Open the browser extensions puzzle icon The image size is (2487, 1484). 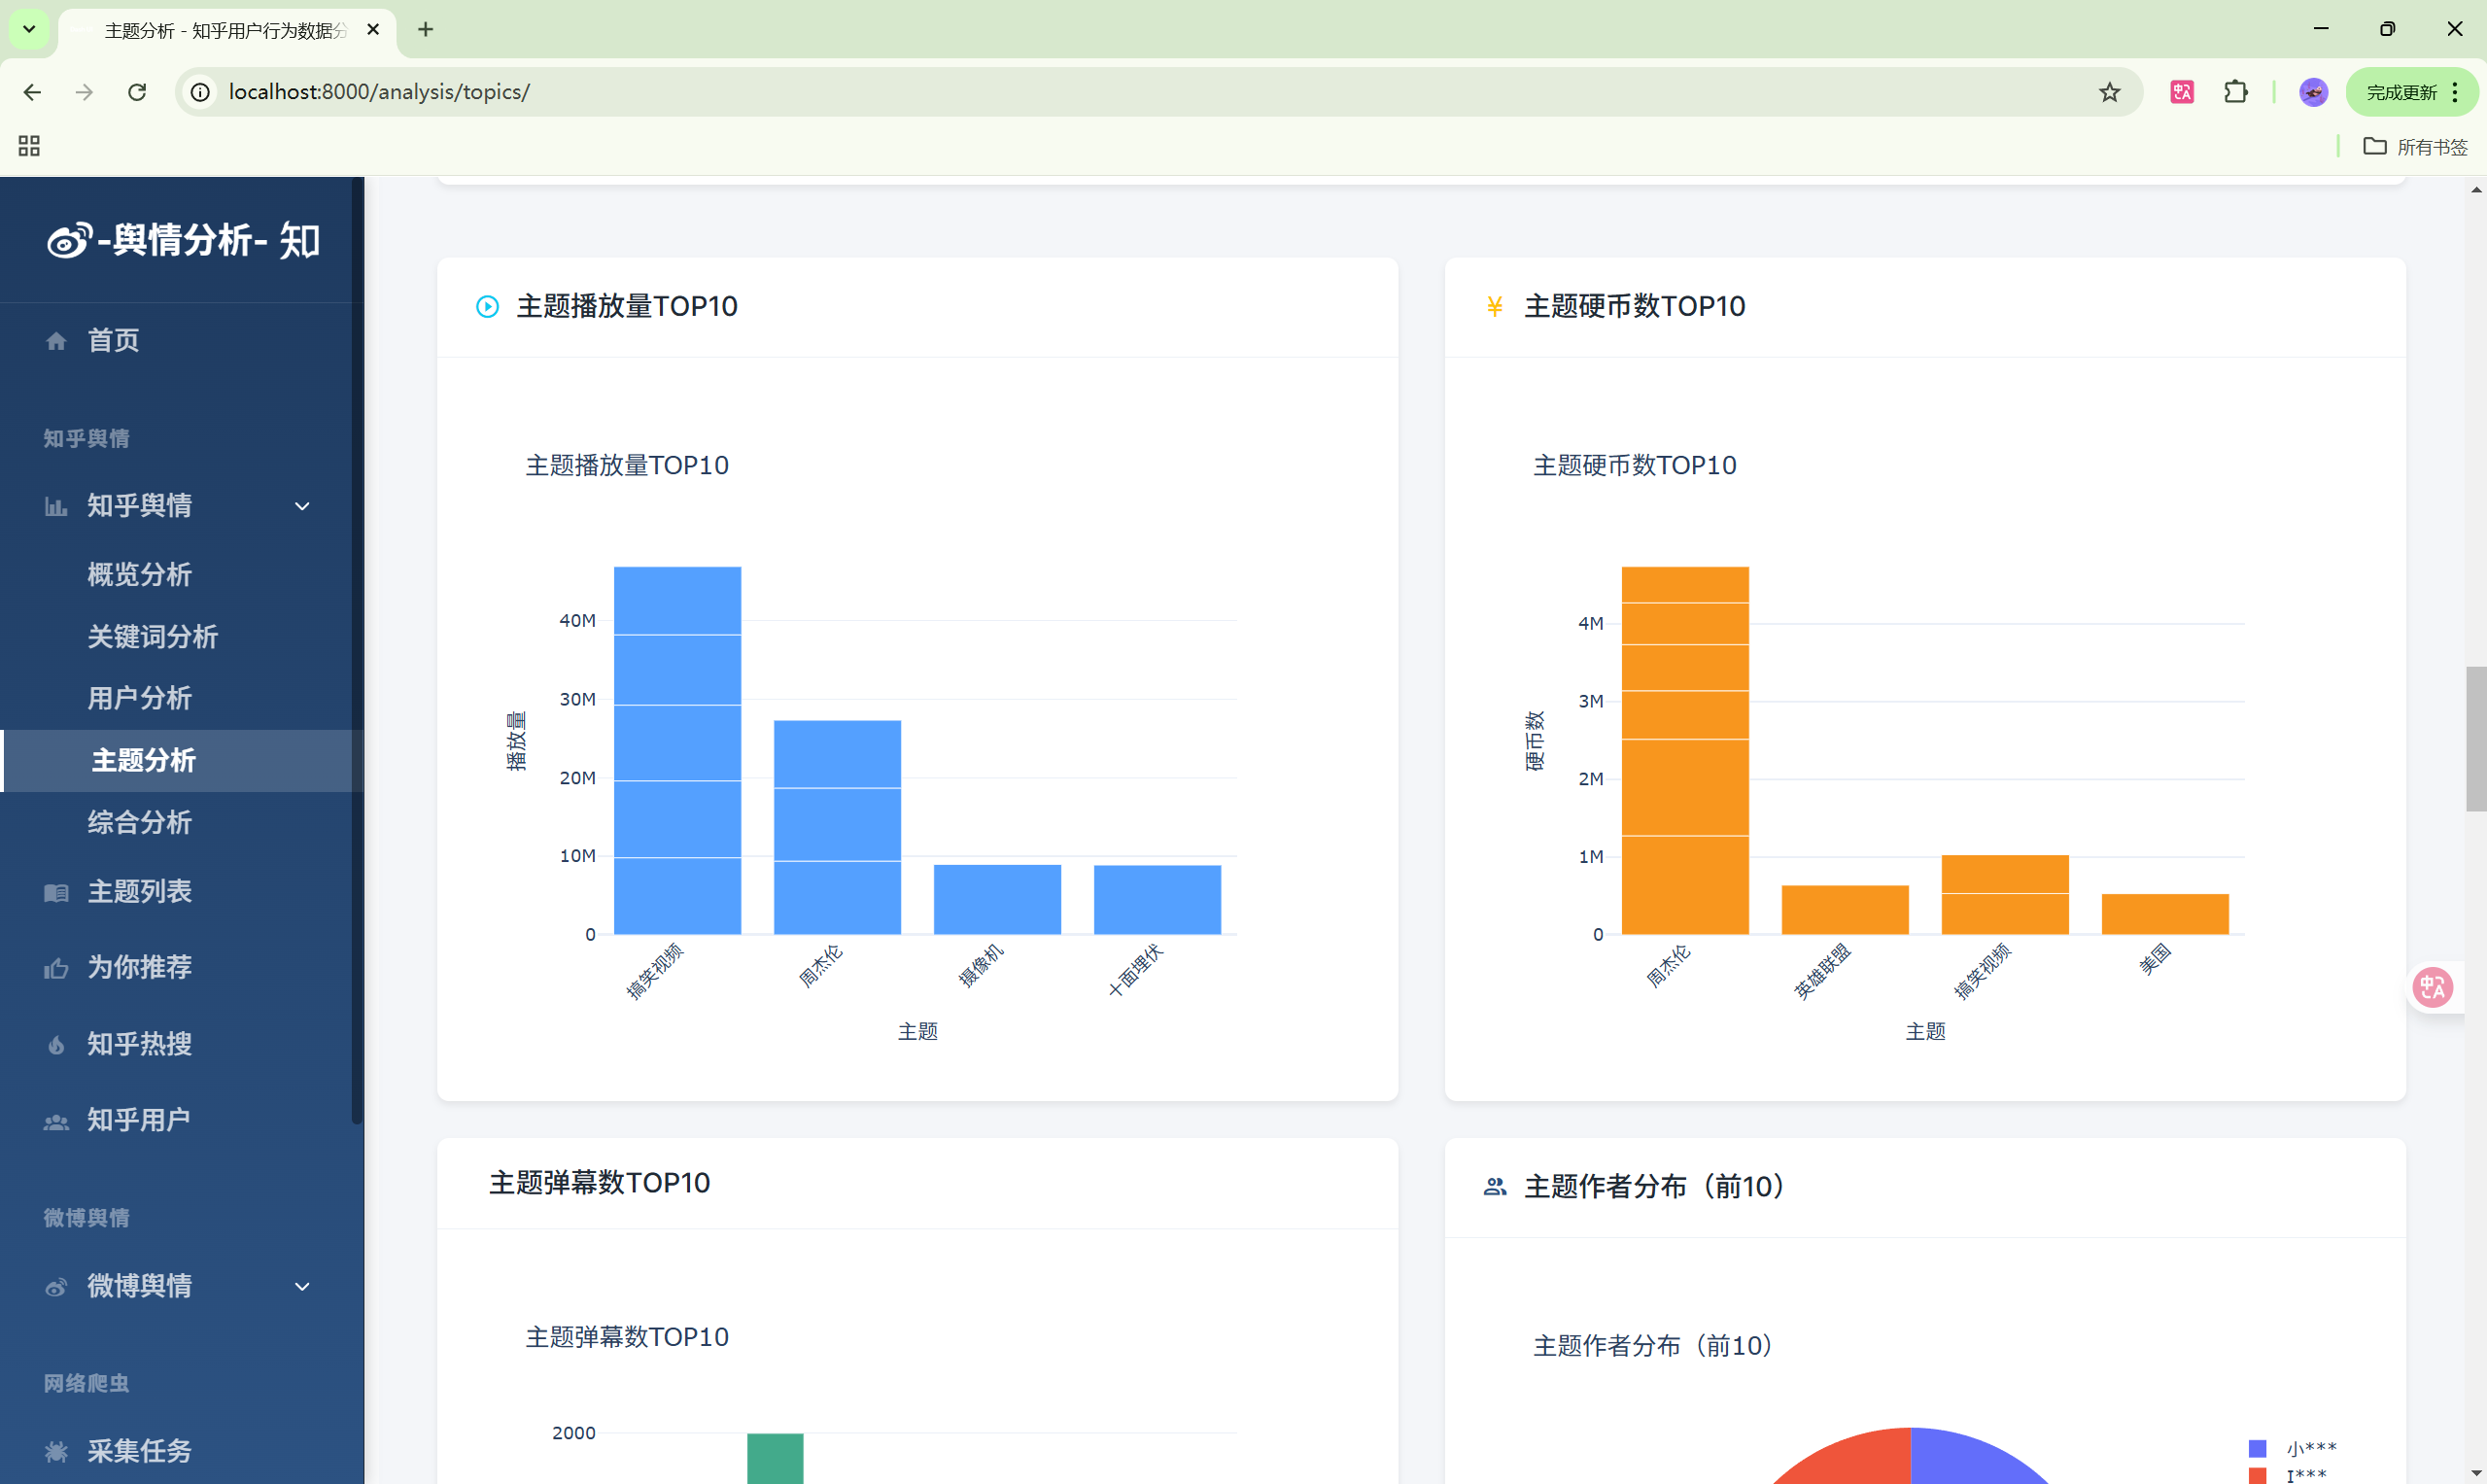tap(2235, 92)
